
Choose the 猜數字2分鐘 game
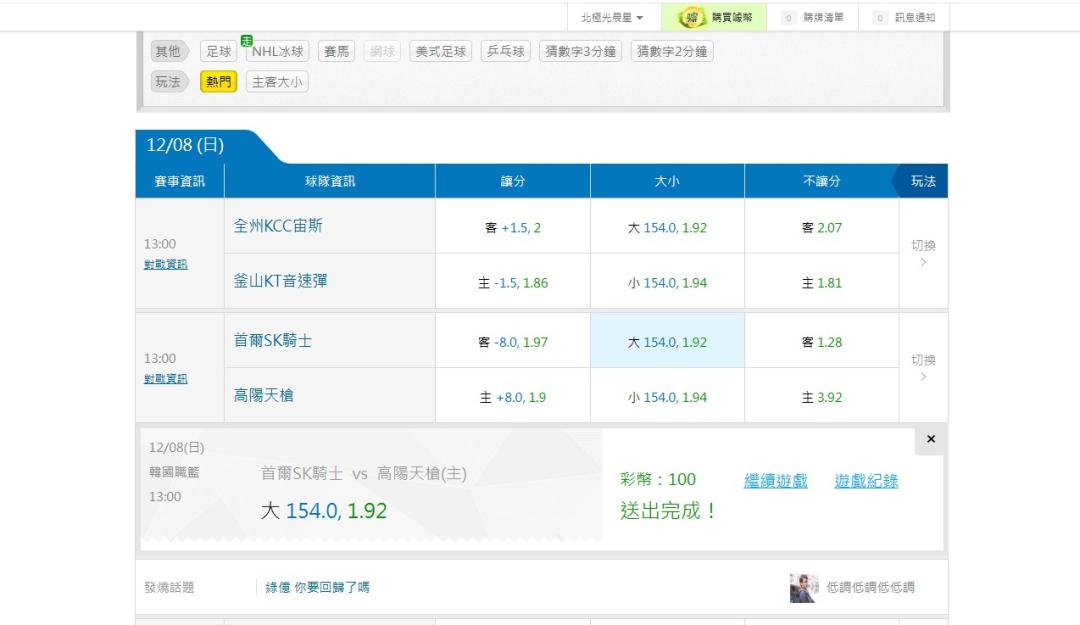pyautogui.click(x=672, y=52)
